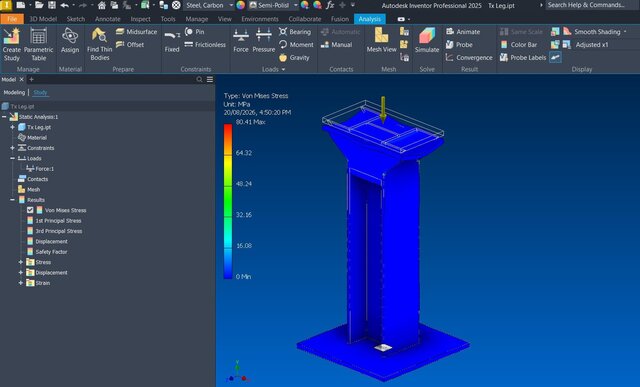Open Mesh View
This screenshot has width=640, height=387.
pos(381,41)
